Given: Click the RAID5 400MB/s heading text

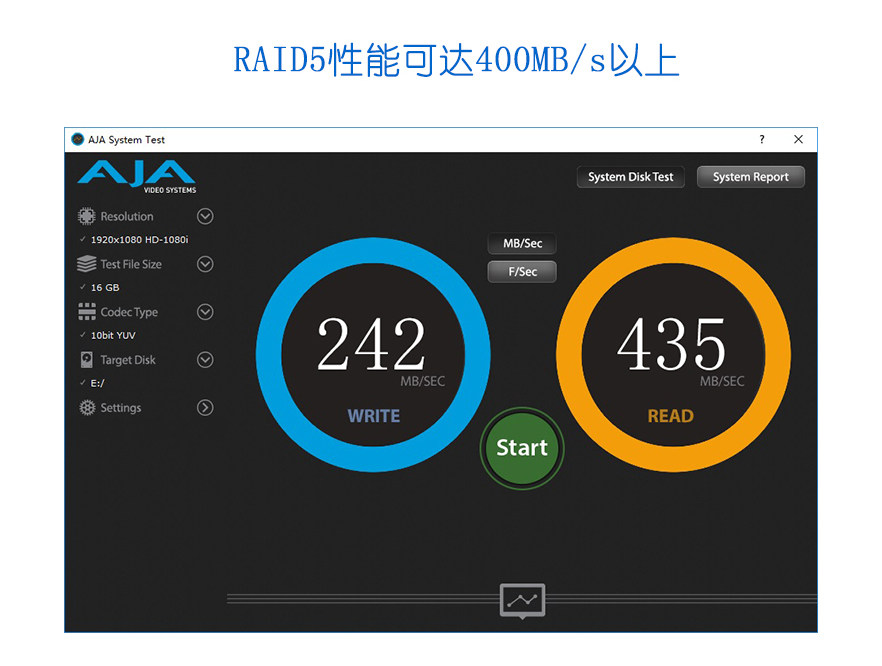Looking at the screenshot, I should point(456,60).
